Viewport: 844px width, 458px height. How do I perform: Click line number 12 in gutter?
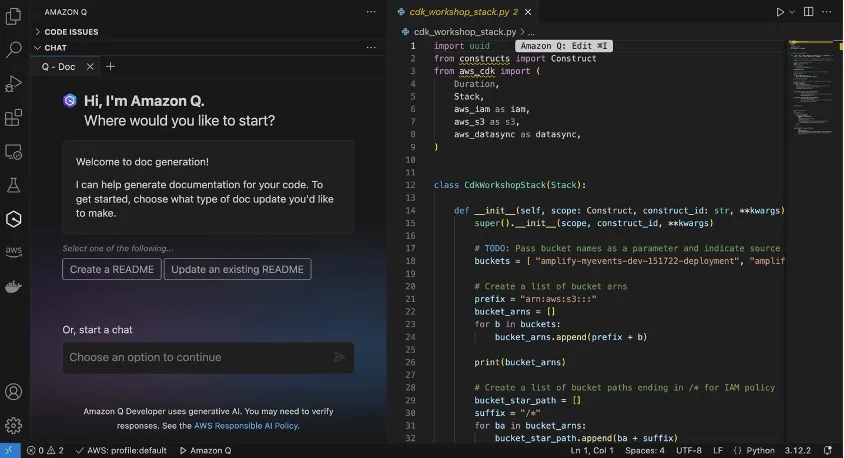410,185
